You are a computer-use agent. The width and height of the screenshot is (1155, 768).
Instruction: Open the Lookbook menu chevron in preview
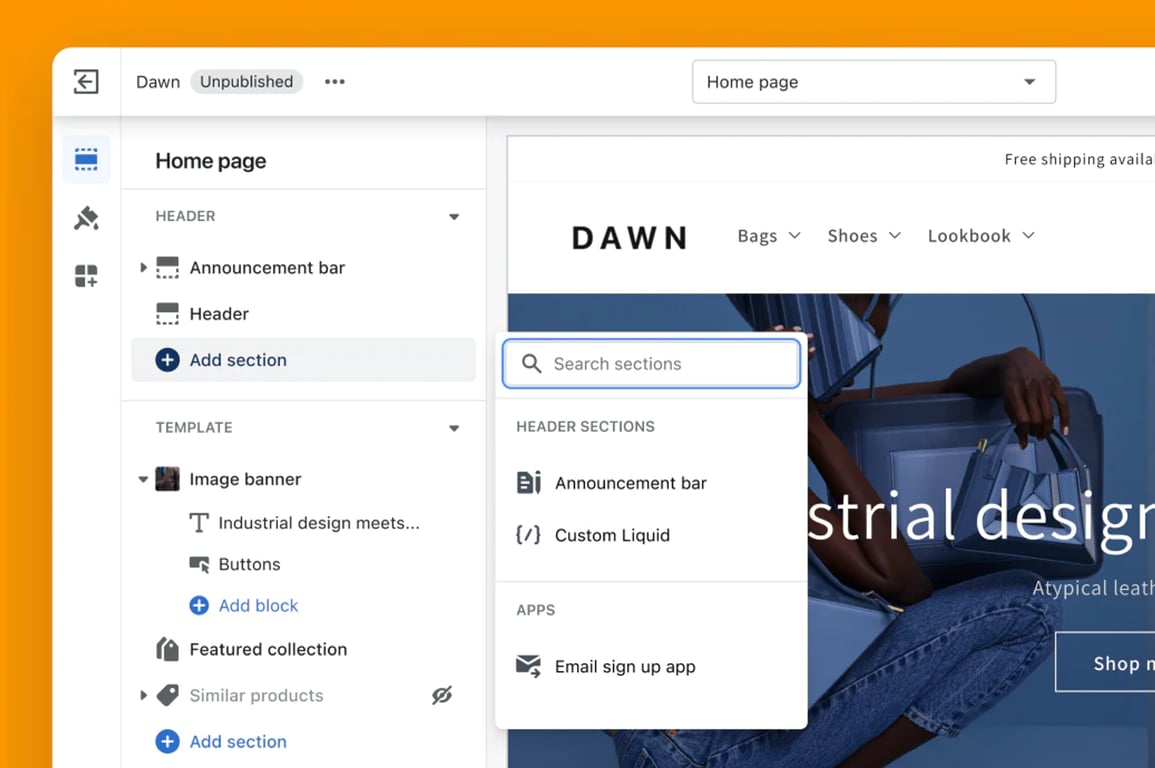point(1028,236)
